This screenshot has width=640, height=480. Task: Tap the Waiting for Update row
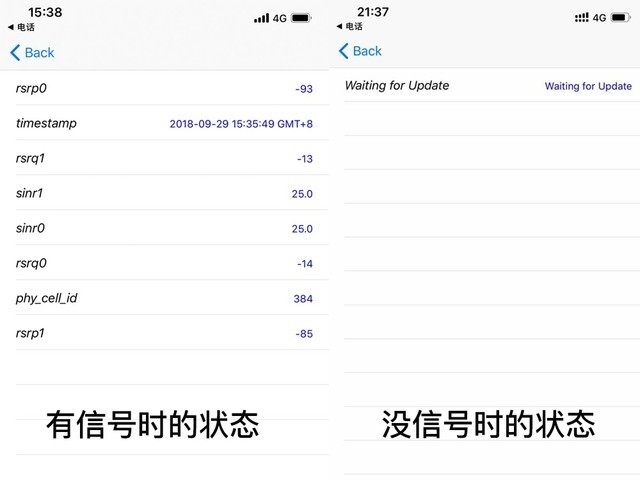coord(488,86)
